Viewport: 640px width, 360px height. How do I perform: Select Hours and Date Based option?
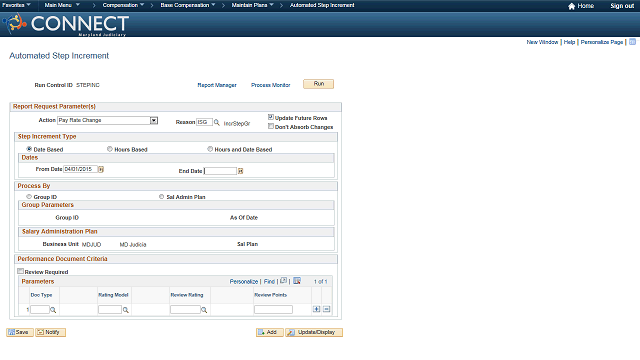[x=210, y=149]
